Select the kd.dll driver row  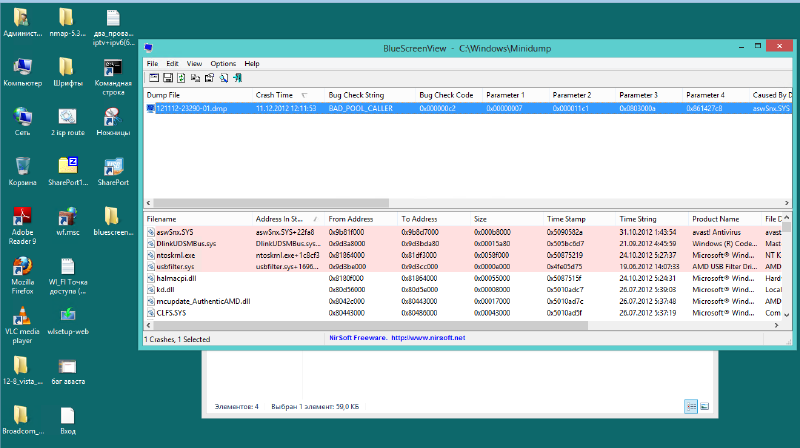(463, 290)
